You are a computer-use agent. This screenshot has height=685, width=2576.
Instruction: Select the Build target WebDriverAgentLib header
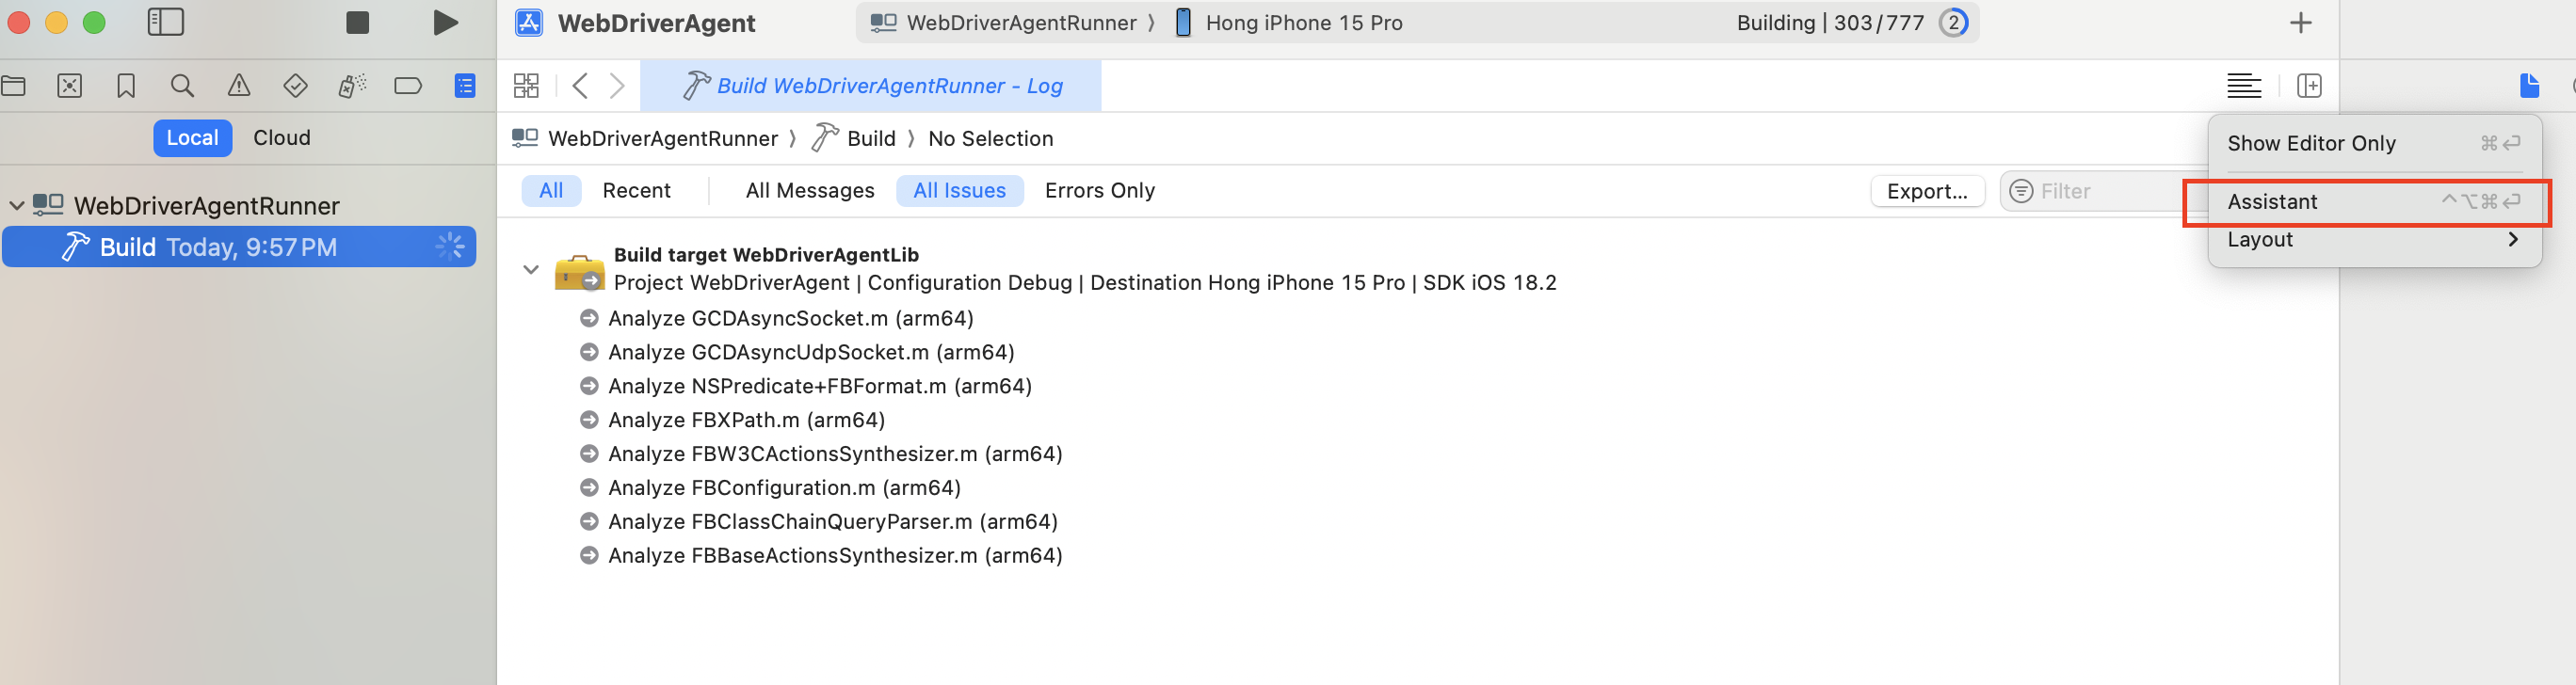point(766,255)
